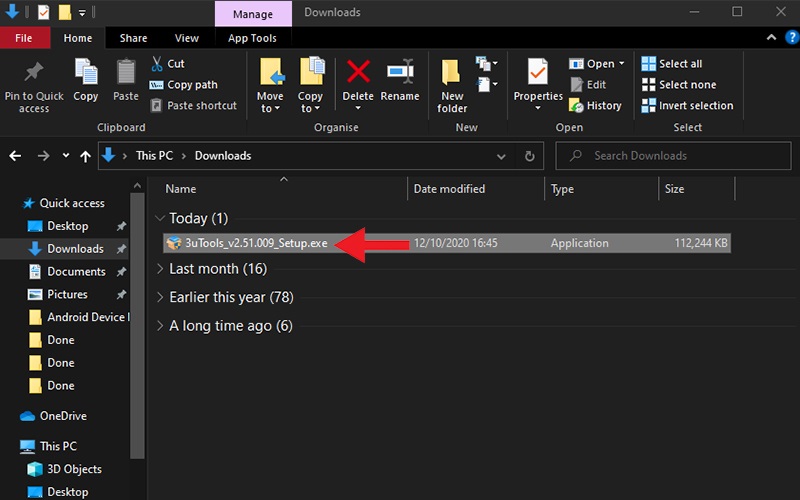
Task: Expand A long time ago (6) group
Action: (x=160, y=326)
